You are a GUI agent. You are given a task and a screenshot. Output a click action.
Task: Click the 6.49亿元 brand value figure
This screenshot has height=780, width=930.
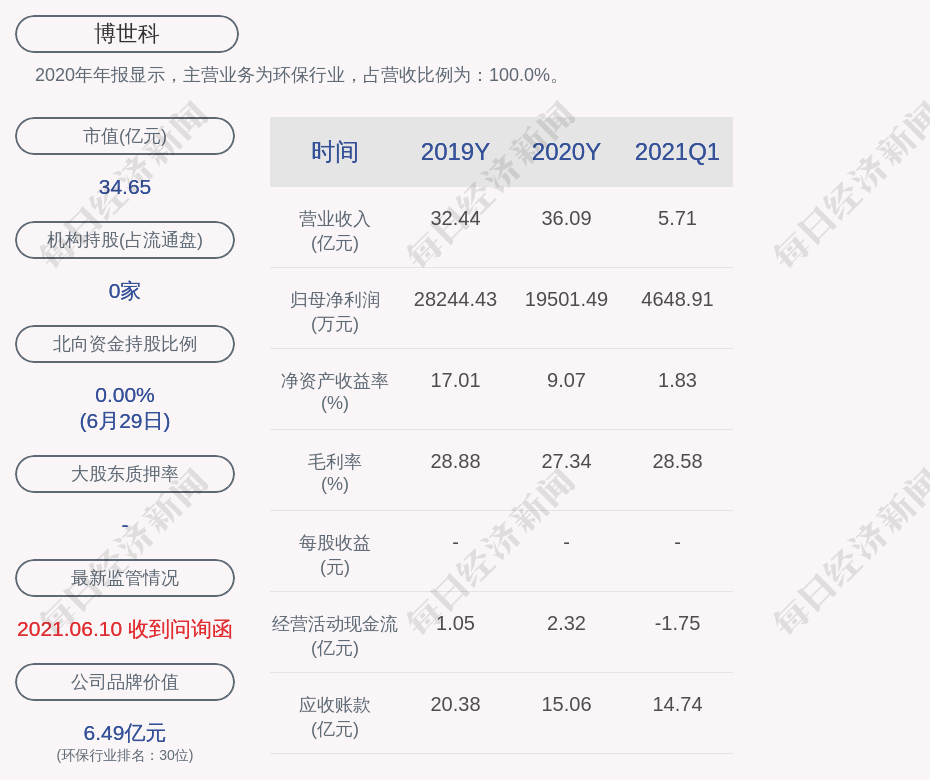[x=125, y=733]
